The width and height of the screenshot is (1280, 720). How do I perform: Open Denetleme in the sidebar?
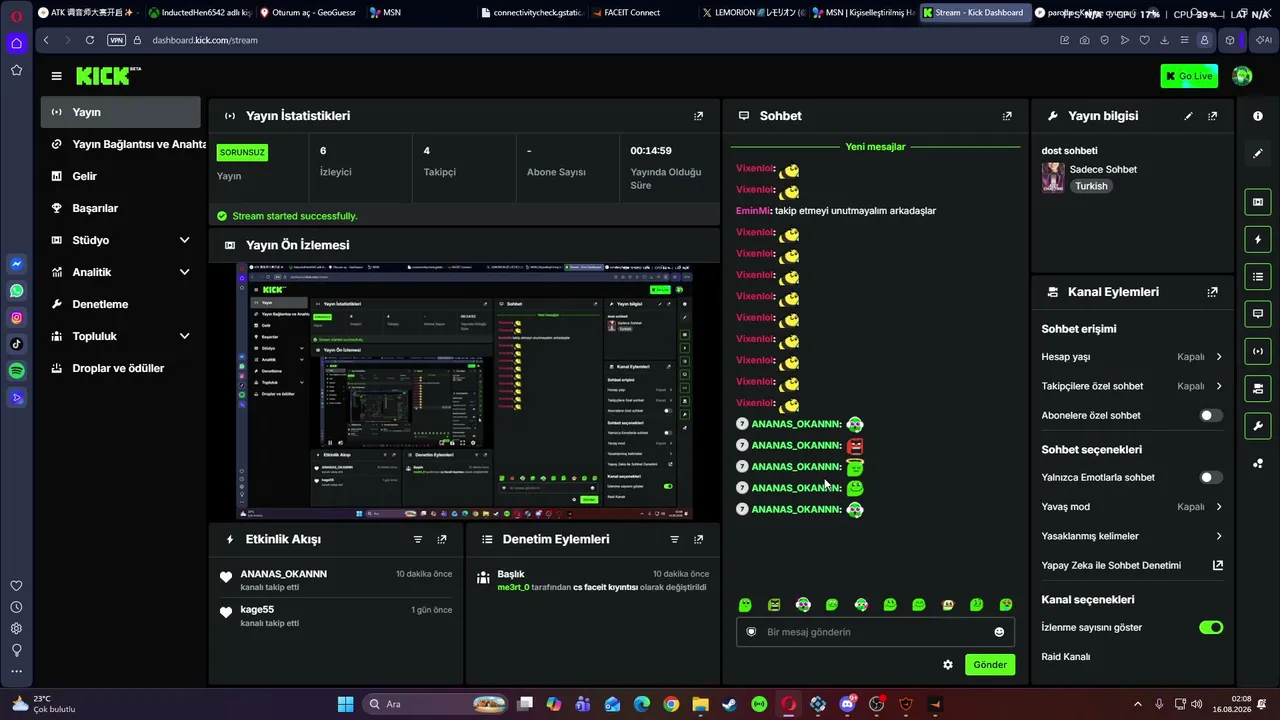click(x=121, y=304)
